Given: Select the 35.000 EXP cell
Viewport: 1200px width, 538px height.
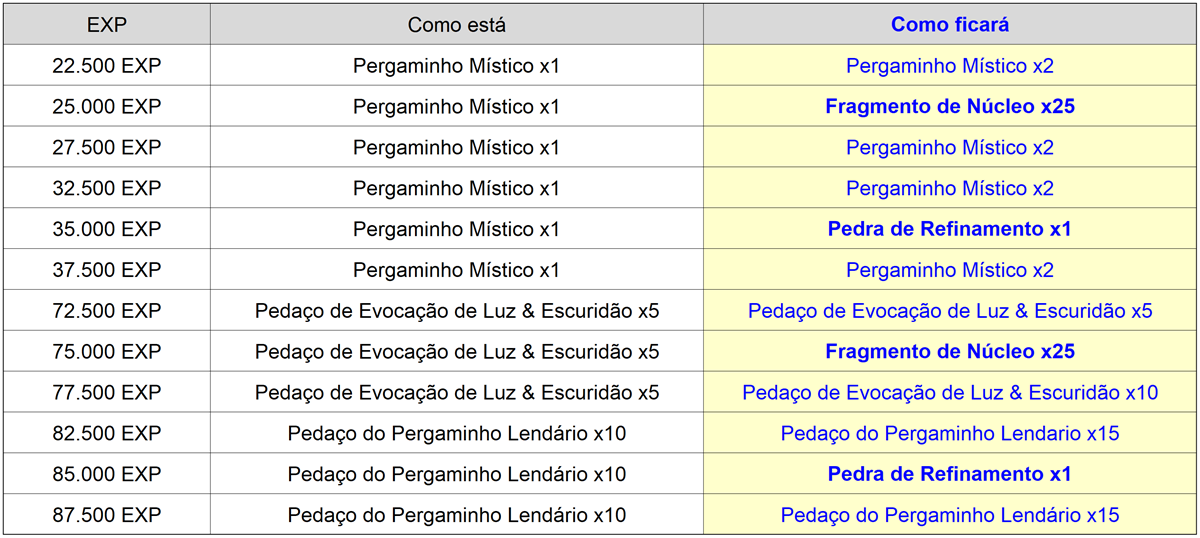Looking at the screenshot, I should [106, 229].
